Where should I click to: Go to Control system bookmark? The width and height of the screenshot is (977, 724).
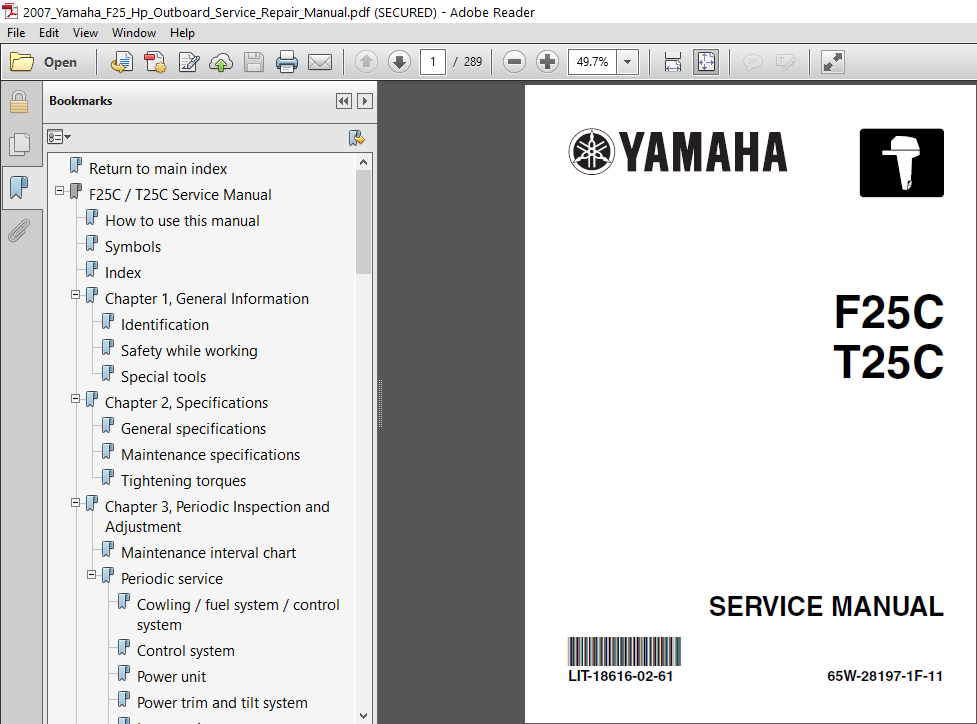(x=186, y=650)
